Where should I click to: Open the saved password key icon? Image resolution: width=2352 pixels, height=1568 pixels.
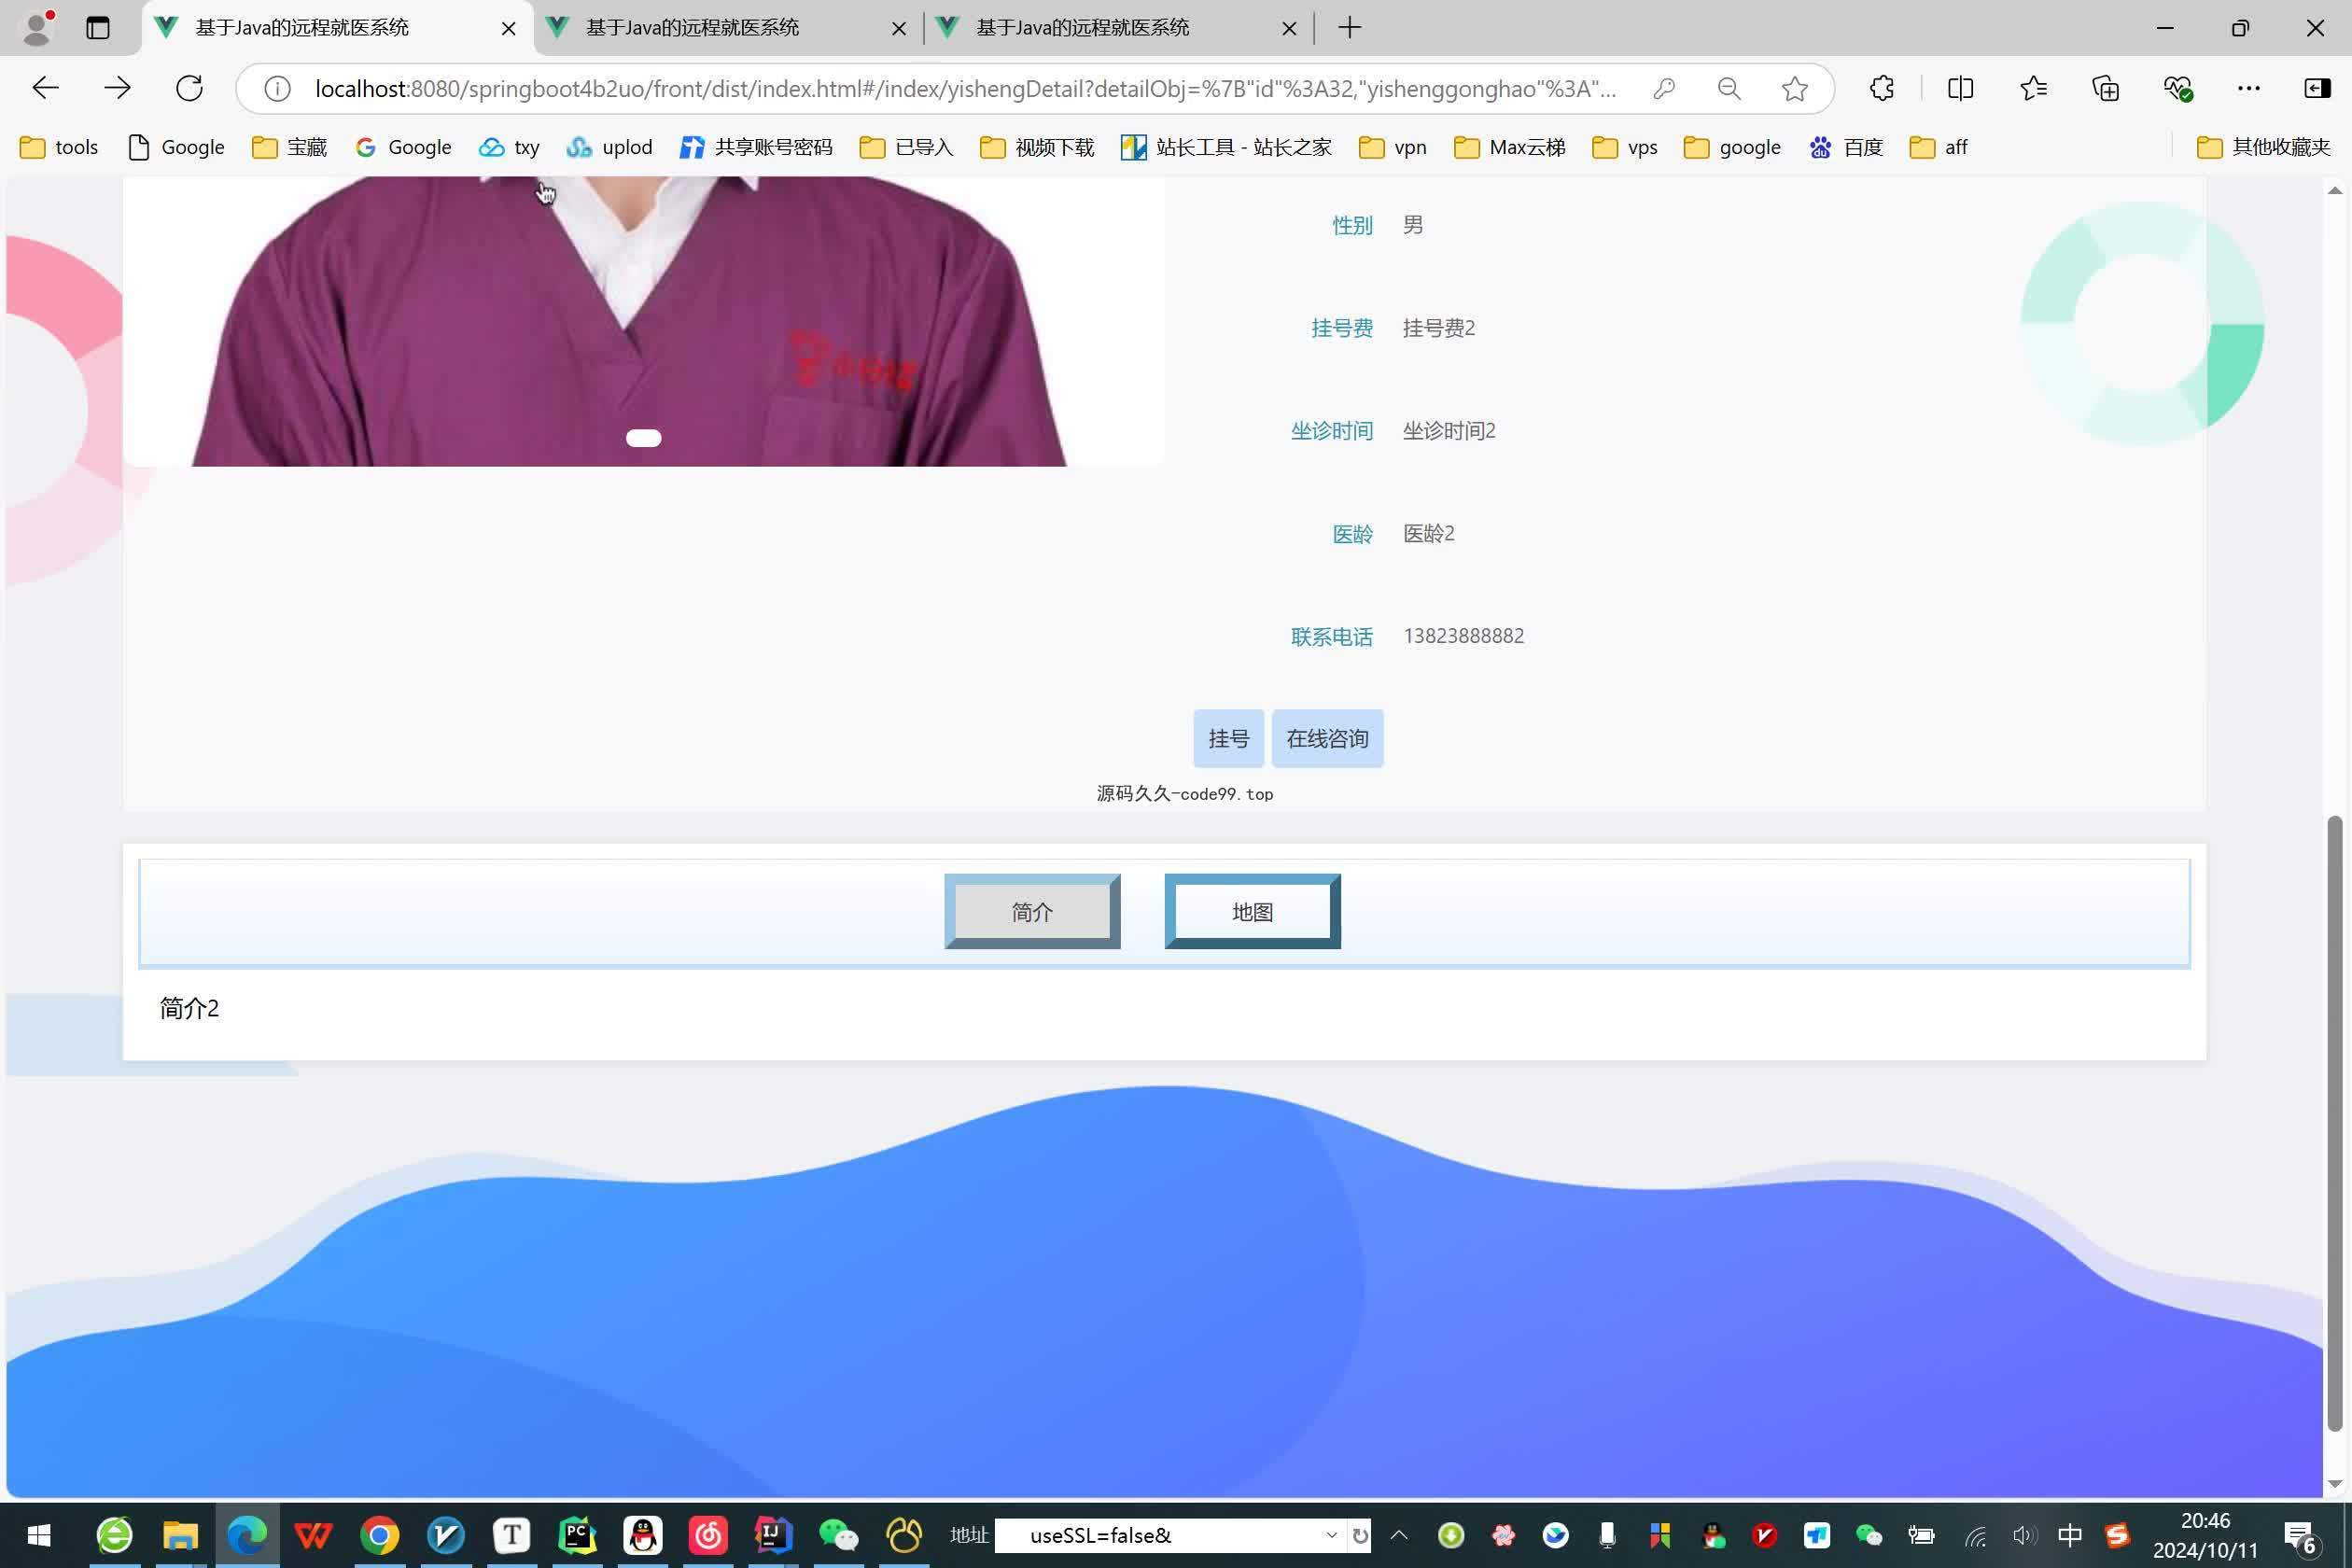tap(1664, 88)
